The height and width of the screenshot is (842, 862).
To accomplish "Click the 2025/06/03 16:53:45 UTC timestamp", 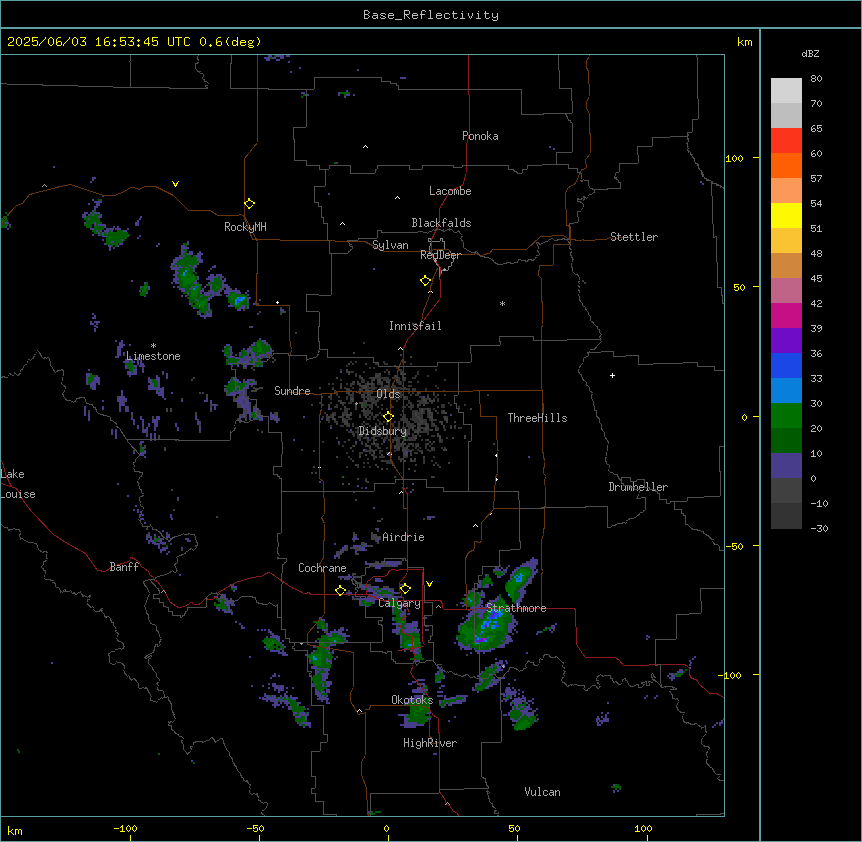I will 99,42.
